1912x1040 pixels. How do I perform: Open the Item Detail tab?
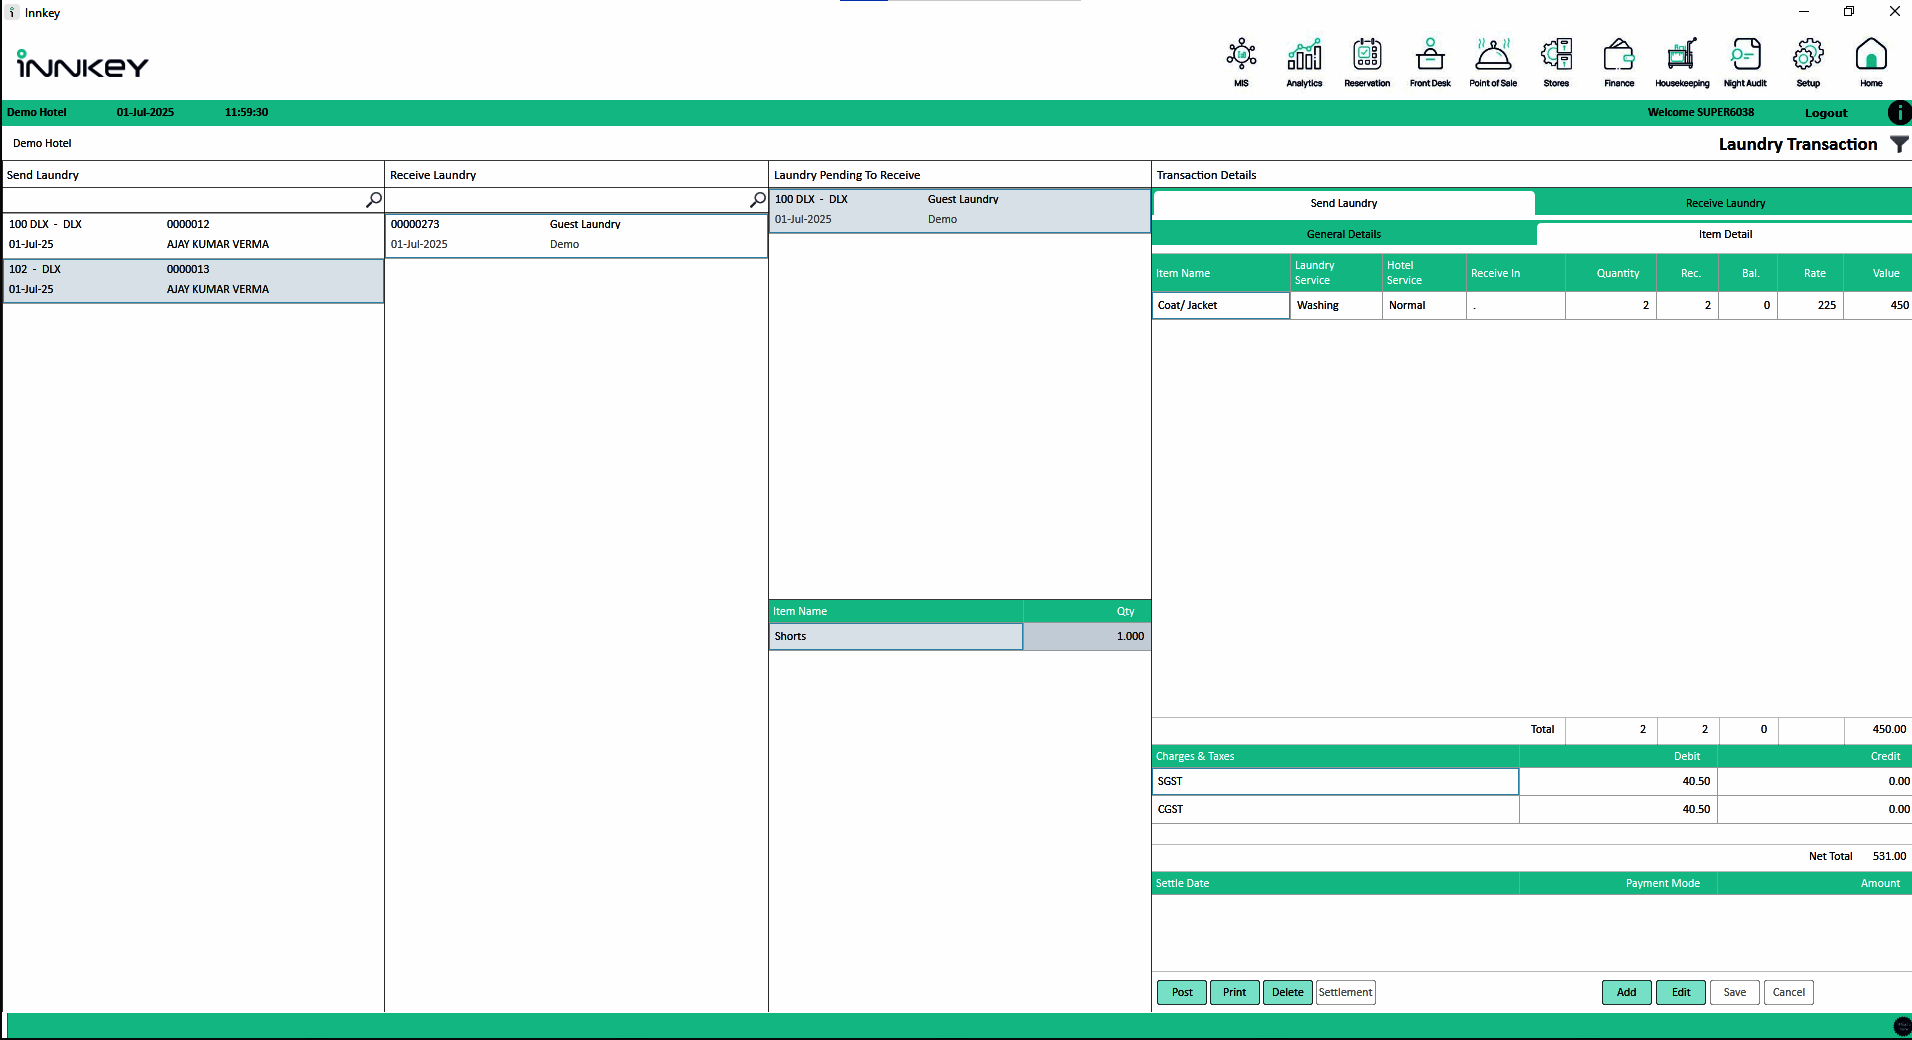(1725, 234)
